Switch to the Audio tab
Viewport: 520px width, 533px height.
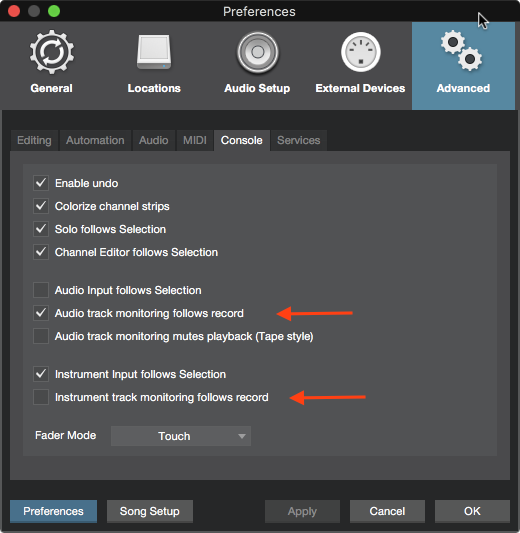[x=154, y=140]
